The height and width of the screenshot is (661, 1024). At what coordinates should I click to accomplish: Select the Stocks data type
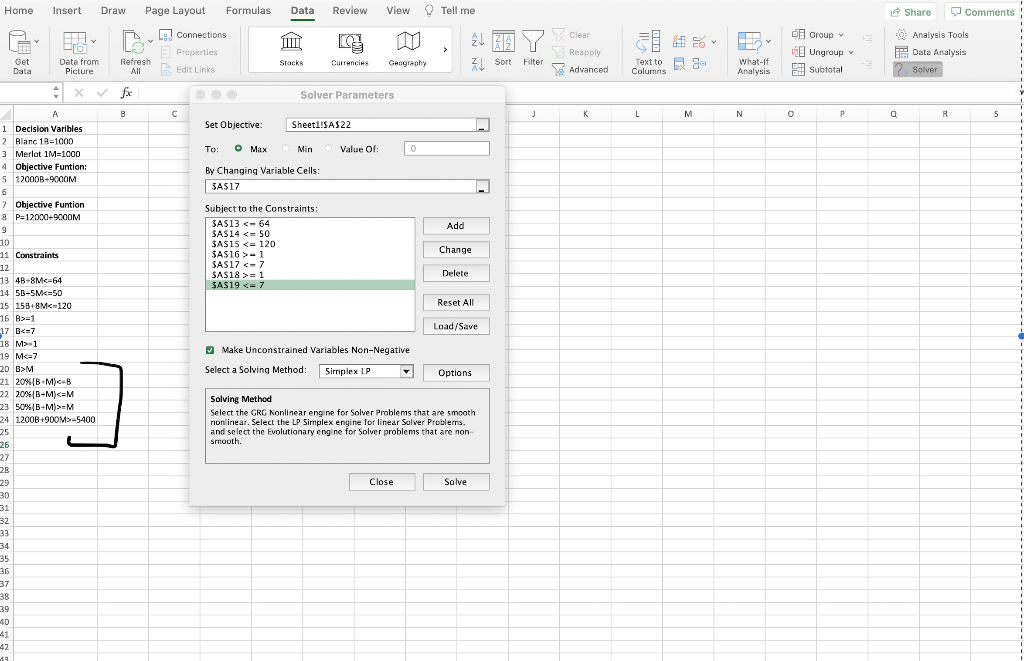(x=291, y=42)
